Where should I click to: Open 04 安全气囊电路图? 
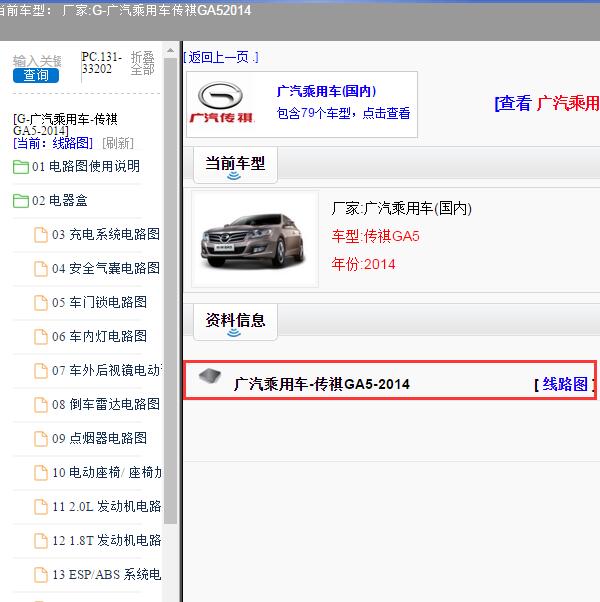point(106,268)
